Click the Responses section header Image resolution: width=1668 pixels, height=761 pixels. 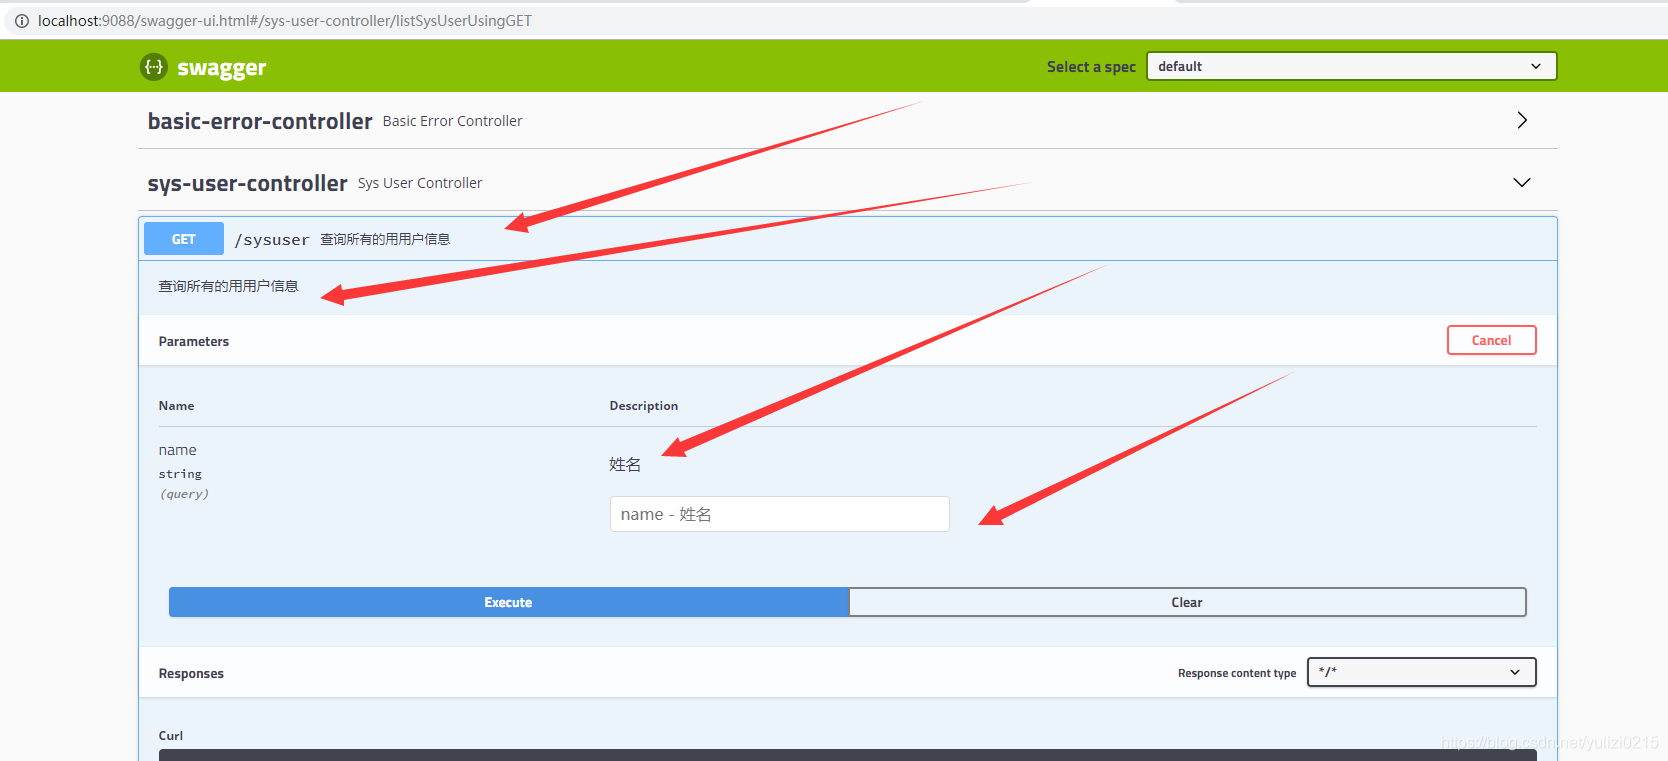191,674
